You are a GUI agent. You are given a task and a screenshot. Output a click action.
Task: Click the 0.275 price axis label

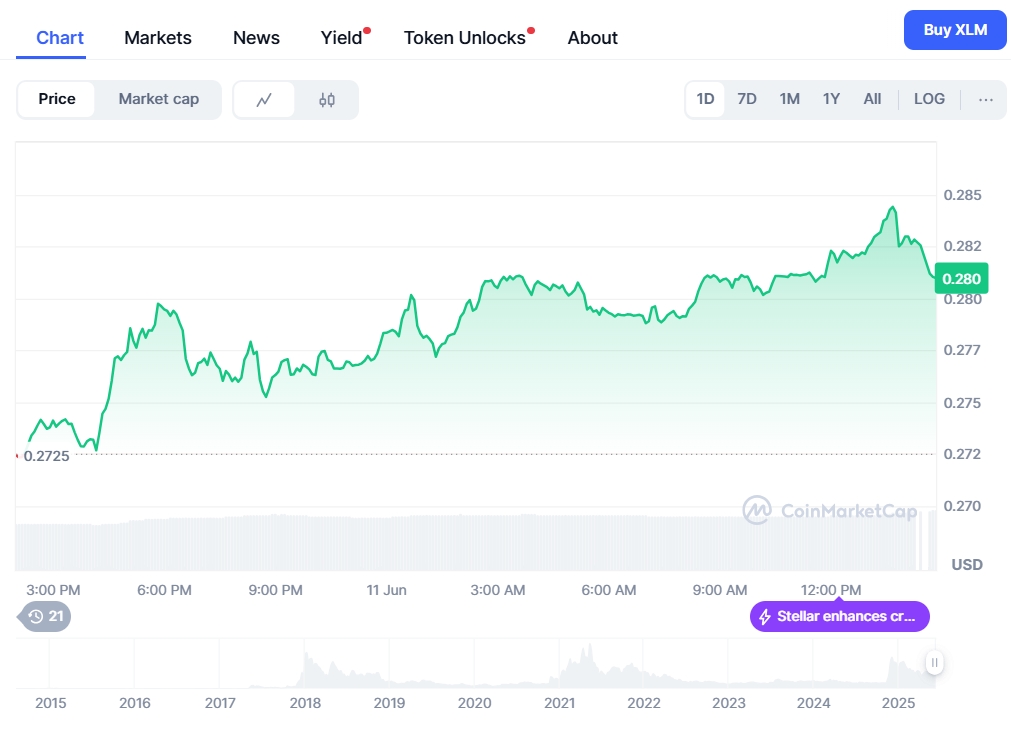pyautogui.click(x=963, y=403)
